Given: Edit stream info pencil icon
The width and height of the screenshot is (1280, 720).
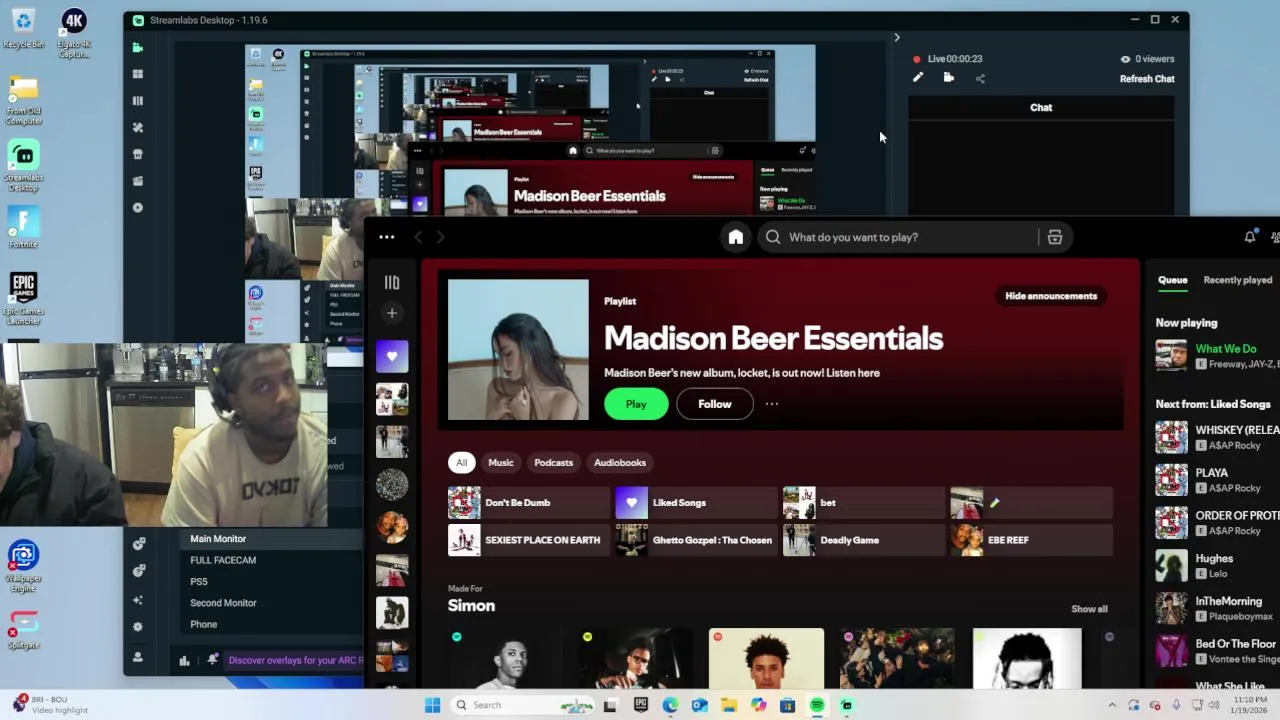Looking at the screenshot, I should (x=918, y=78).
